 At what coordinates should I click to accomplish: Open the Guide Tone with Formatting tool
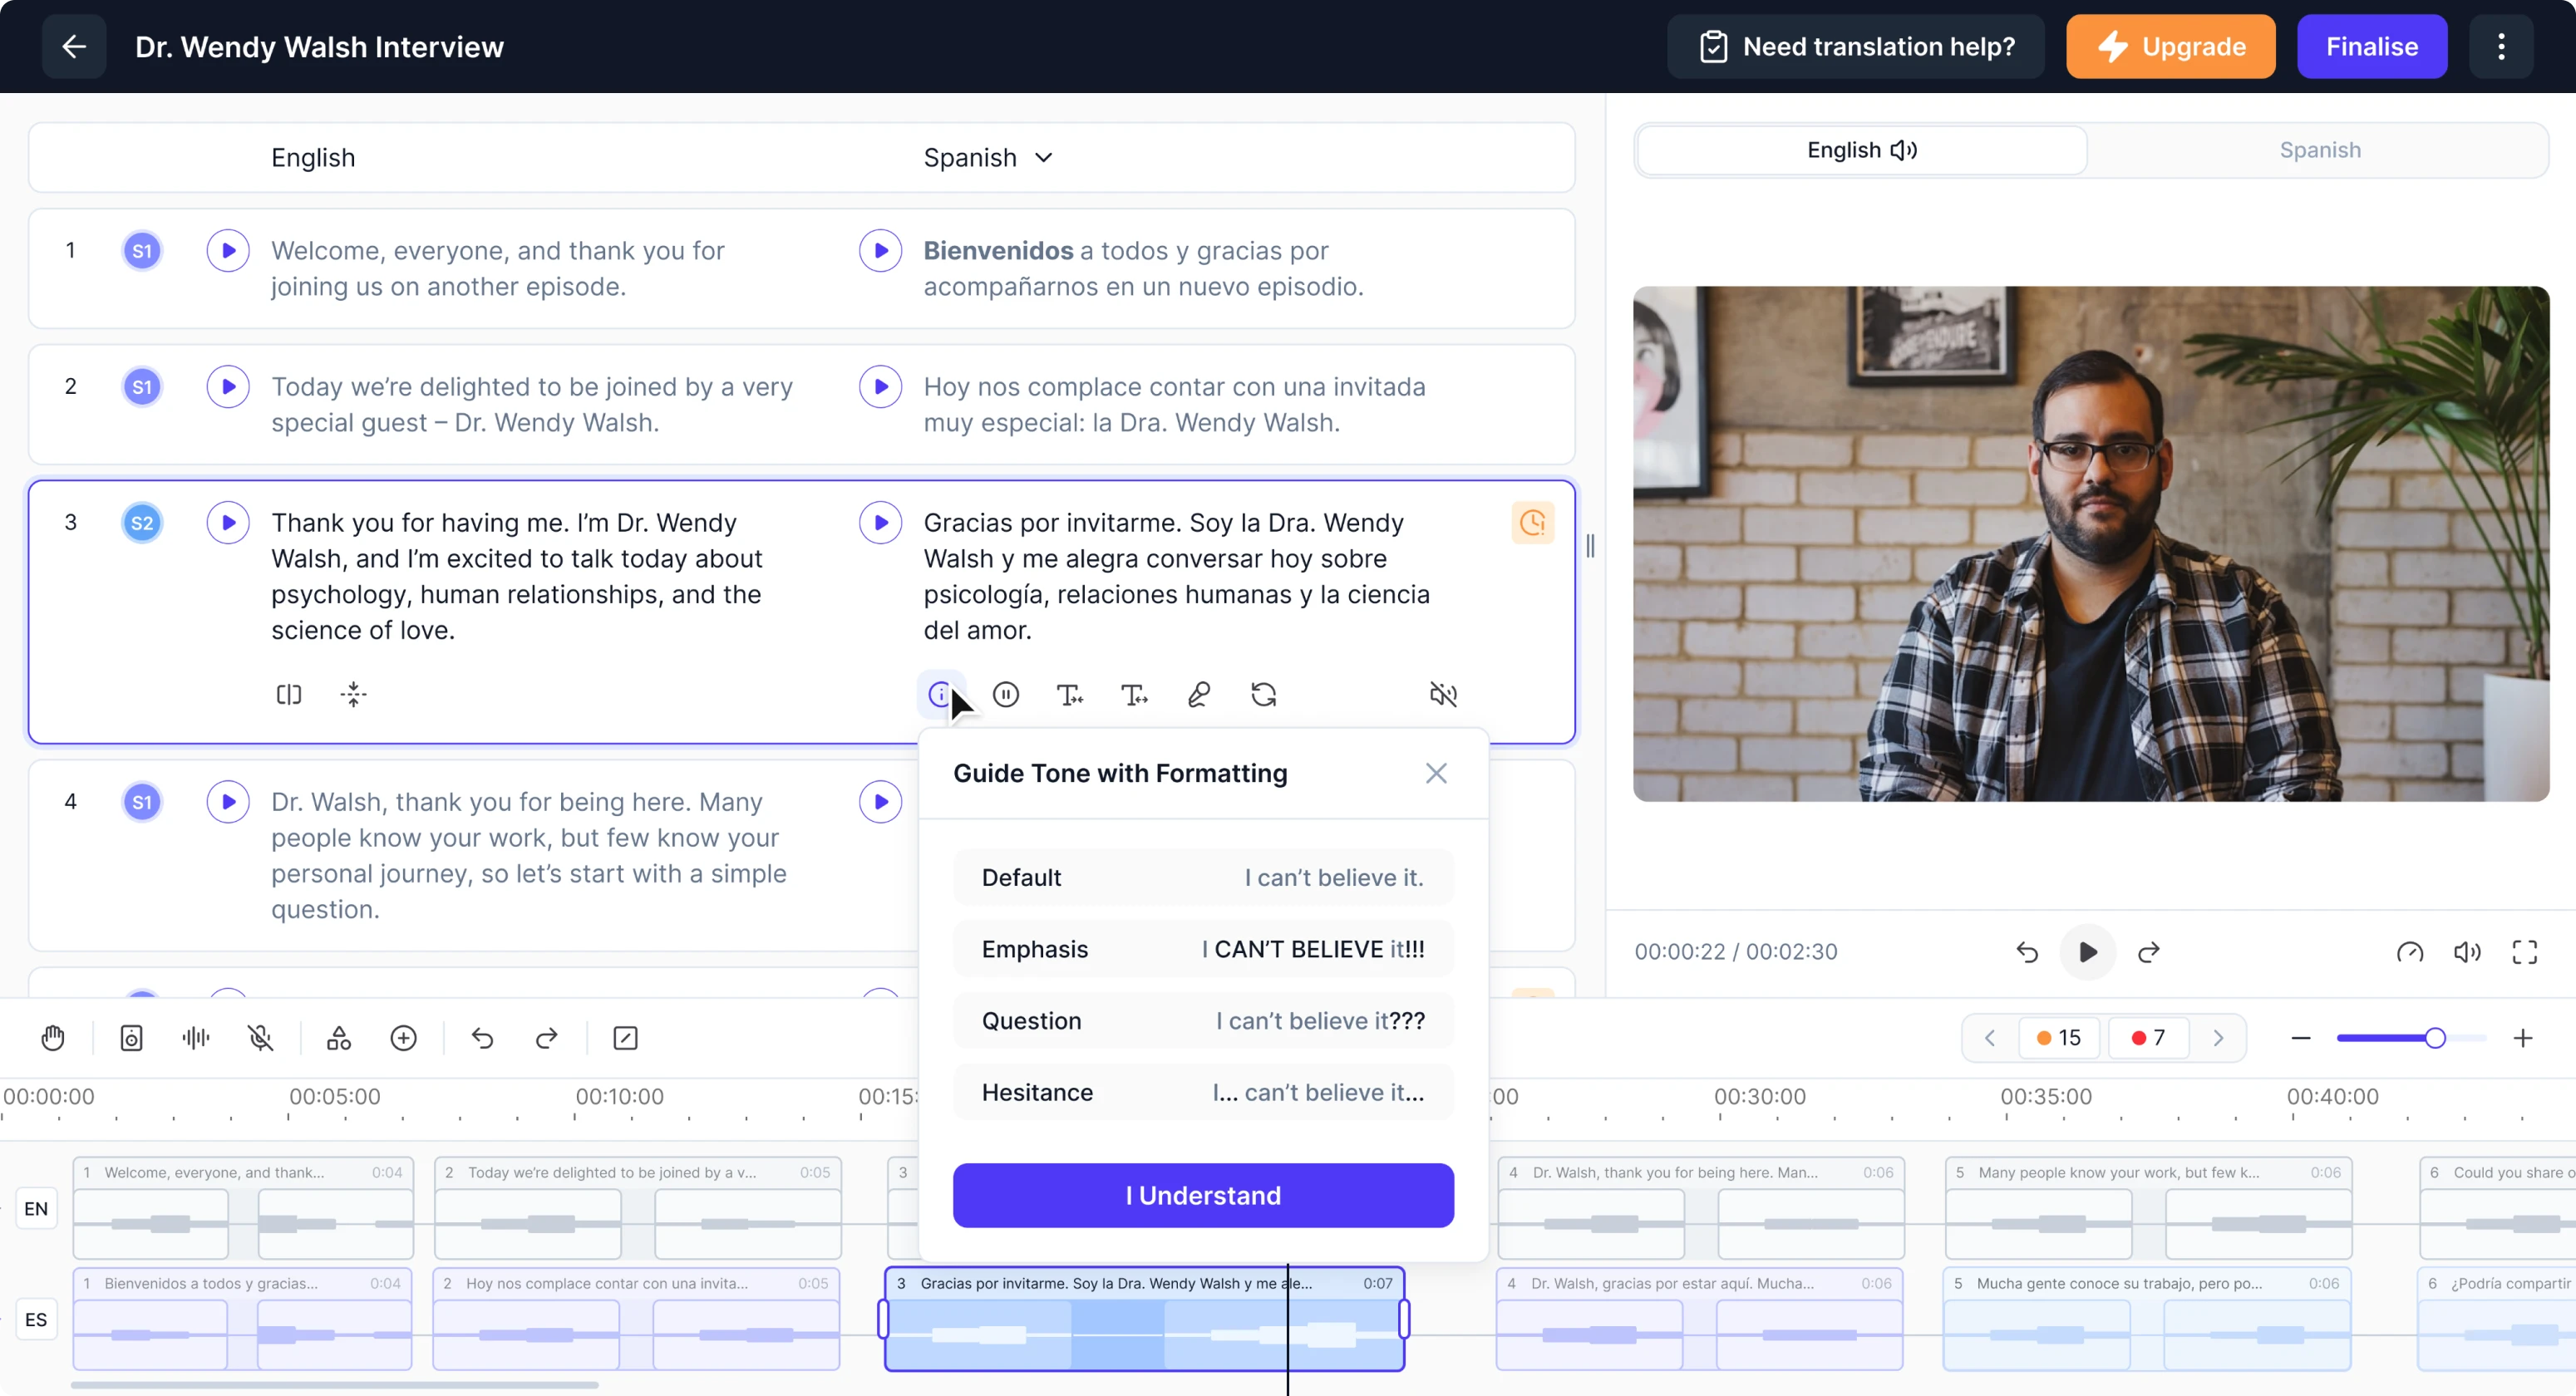click(941, 694)
